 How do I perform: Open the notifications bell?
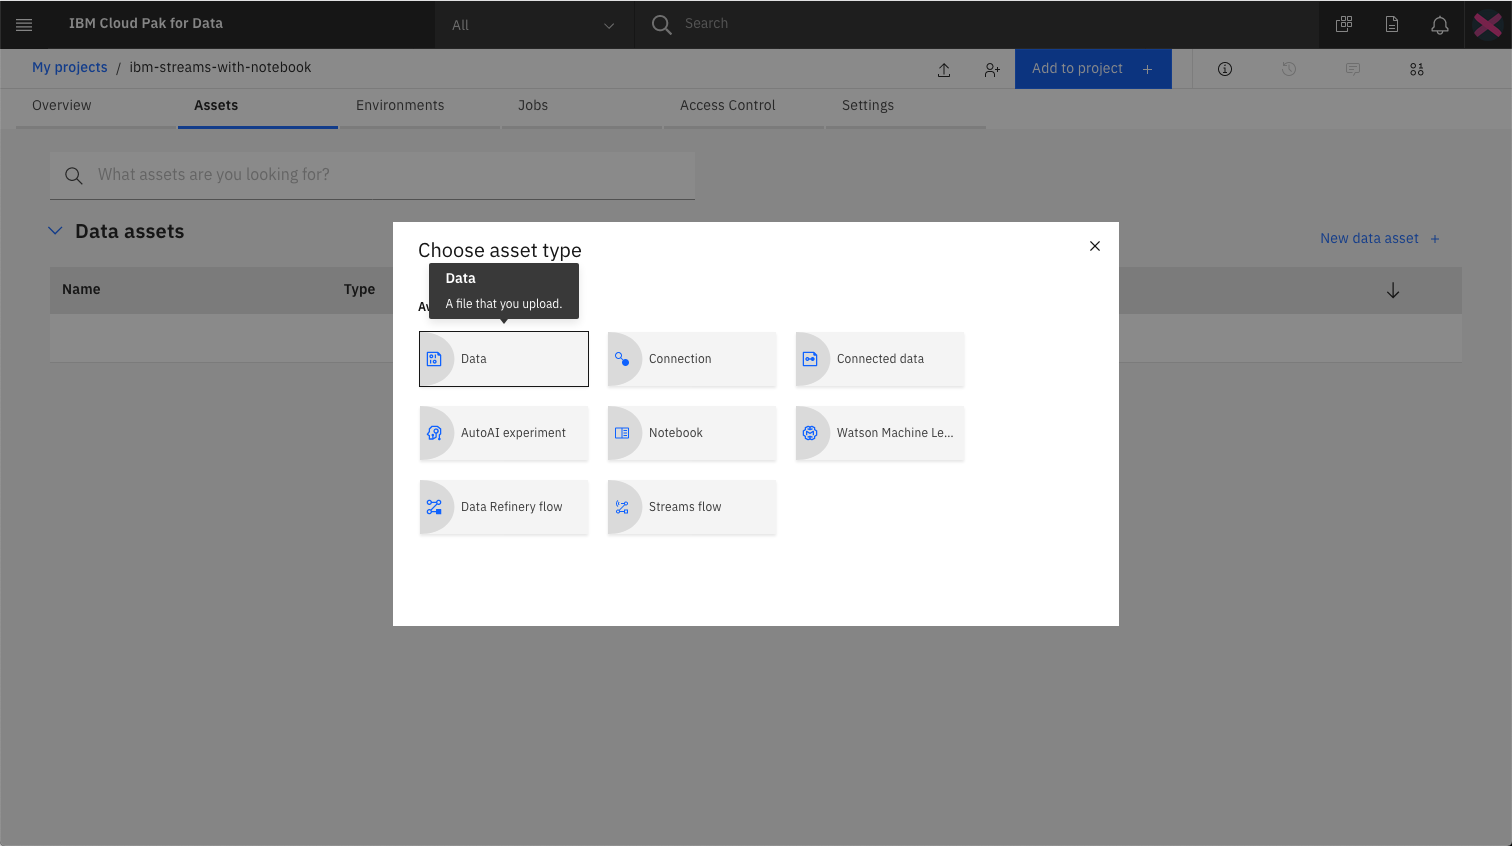point(1440,25)
